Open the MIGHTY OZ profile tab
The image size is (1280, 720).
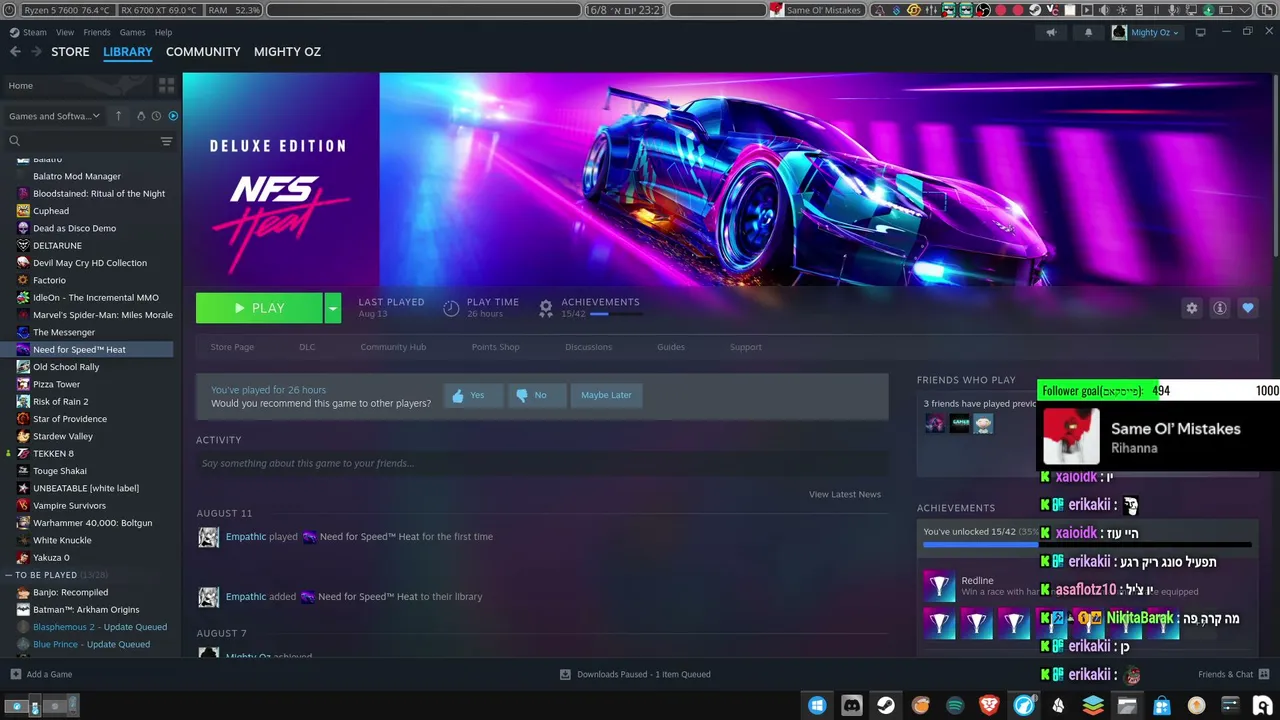pos(287,52)
